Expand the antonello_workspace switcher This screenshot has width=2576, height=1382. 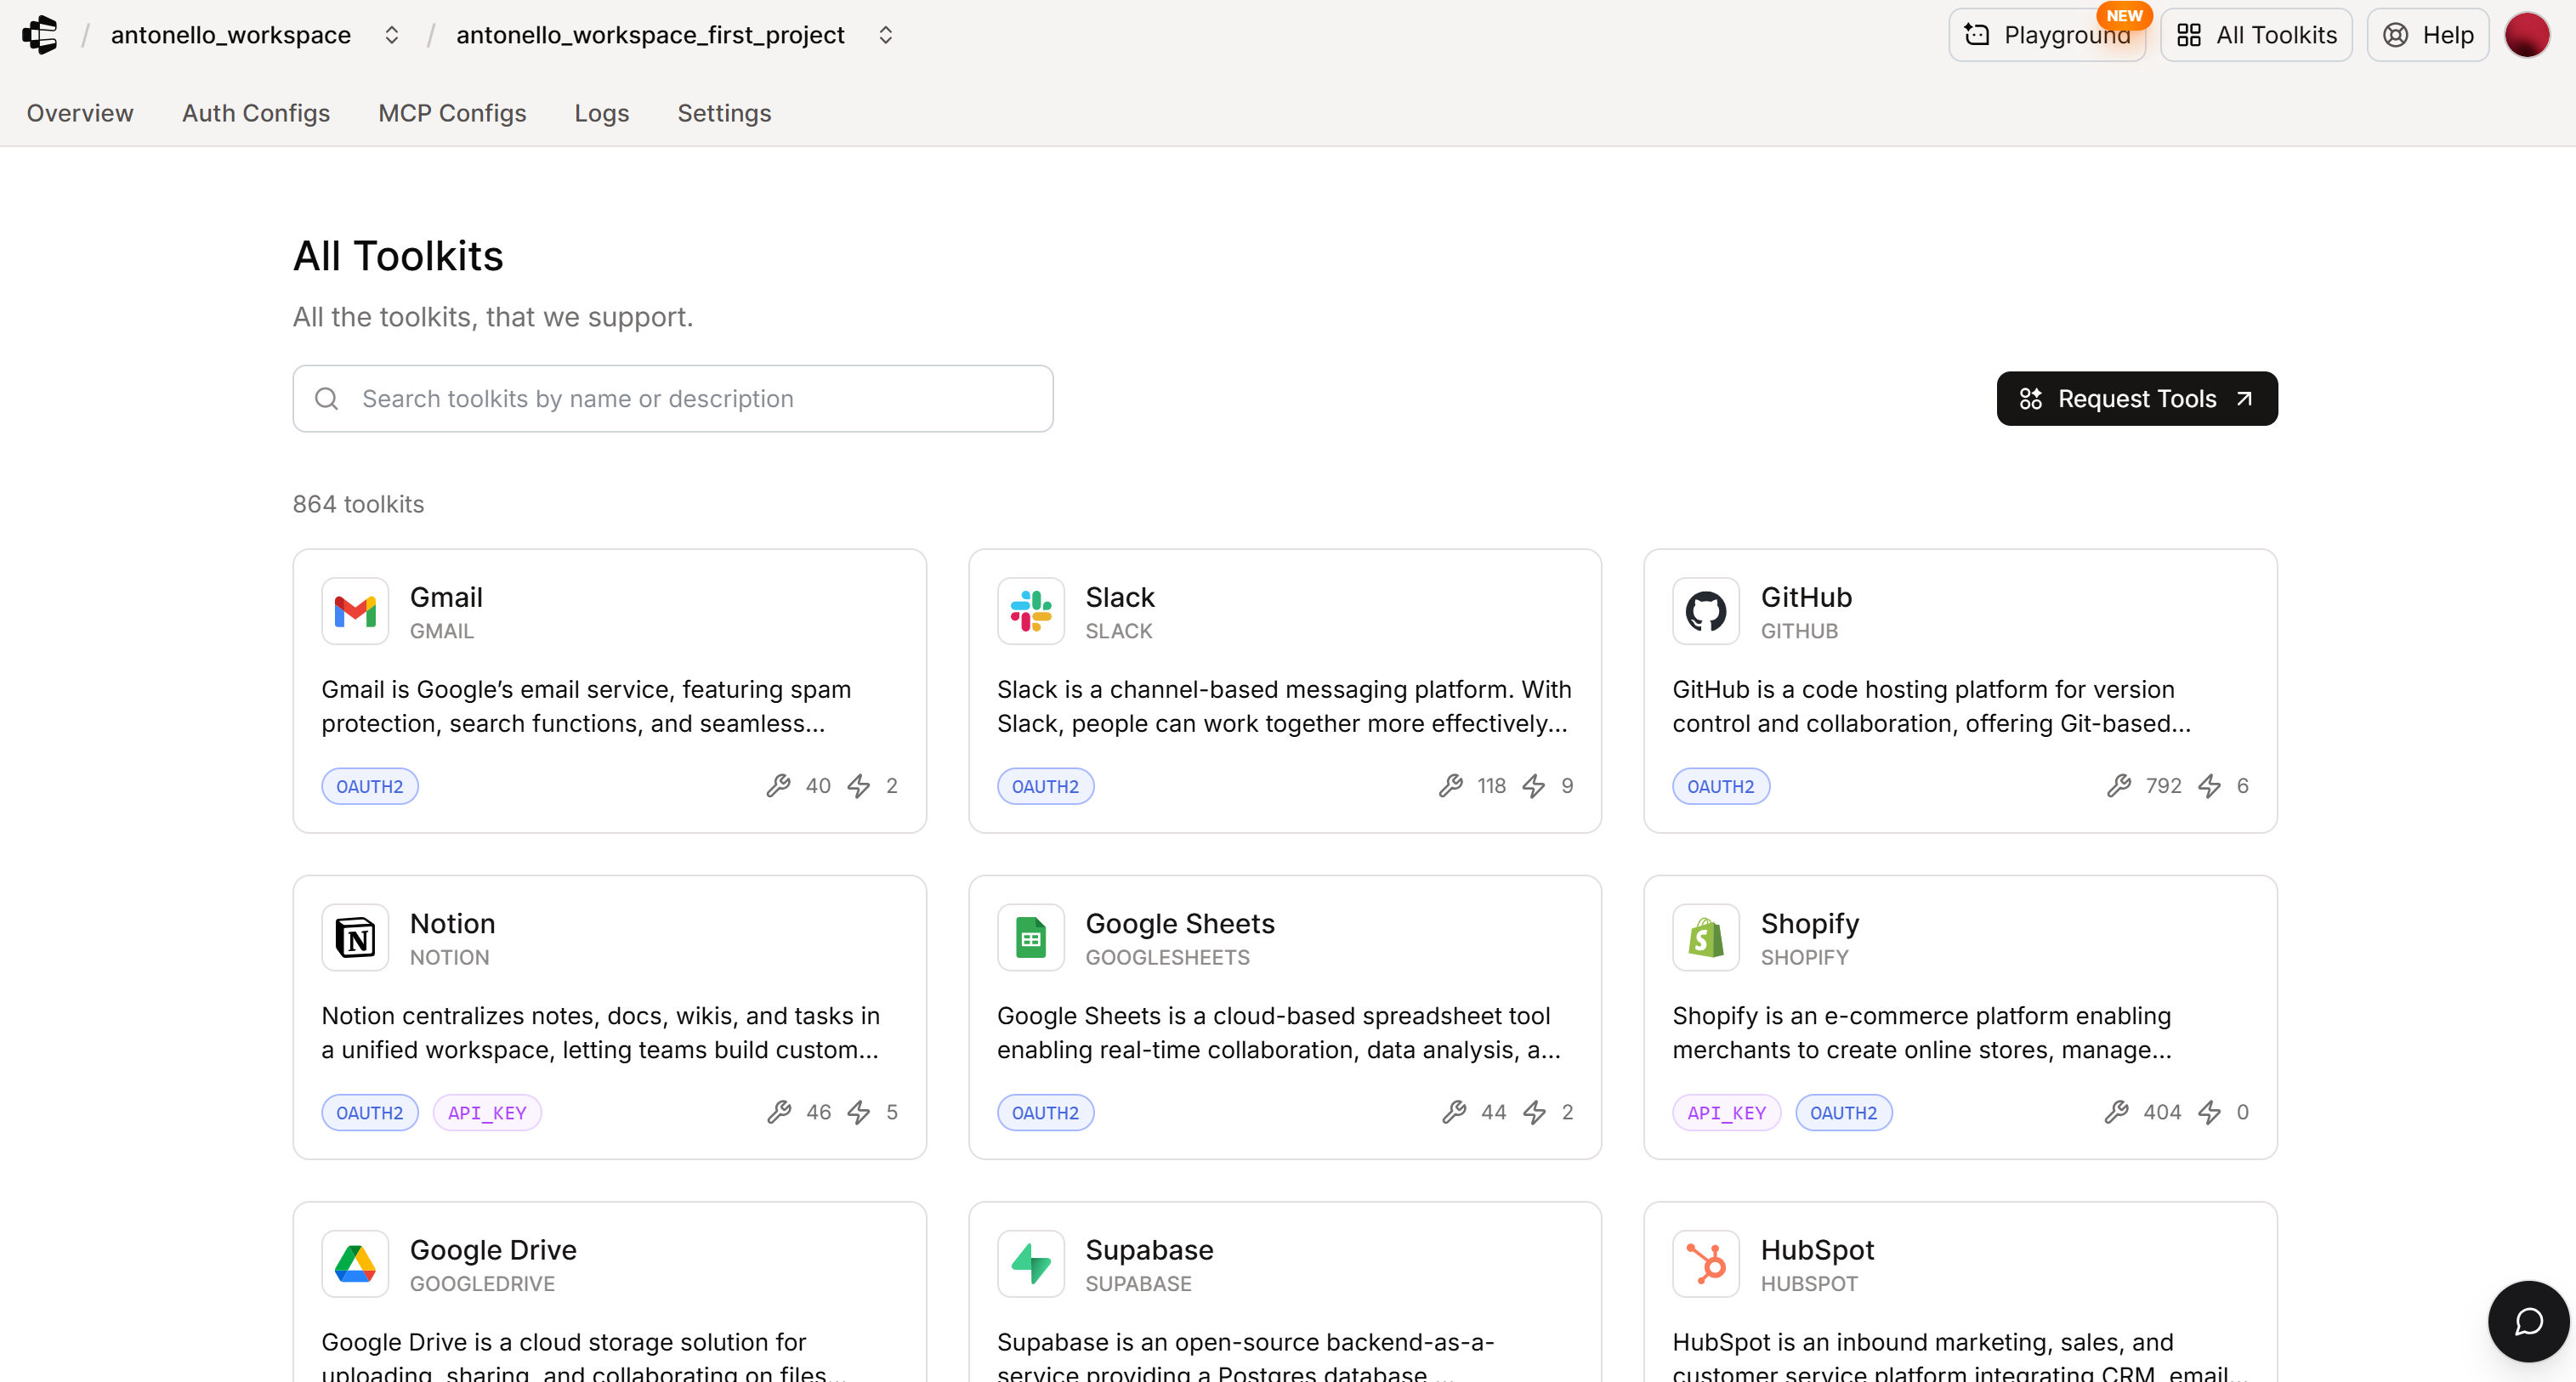(391, 34)
